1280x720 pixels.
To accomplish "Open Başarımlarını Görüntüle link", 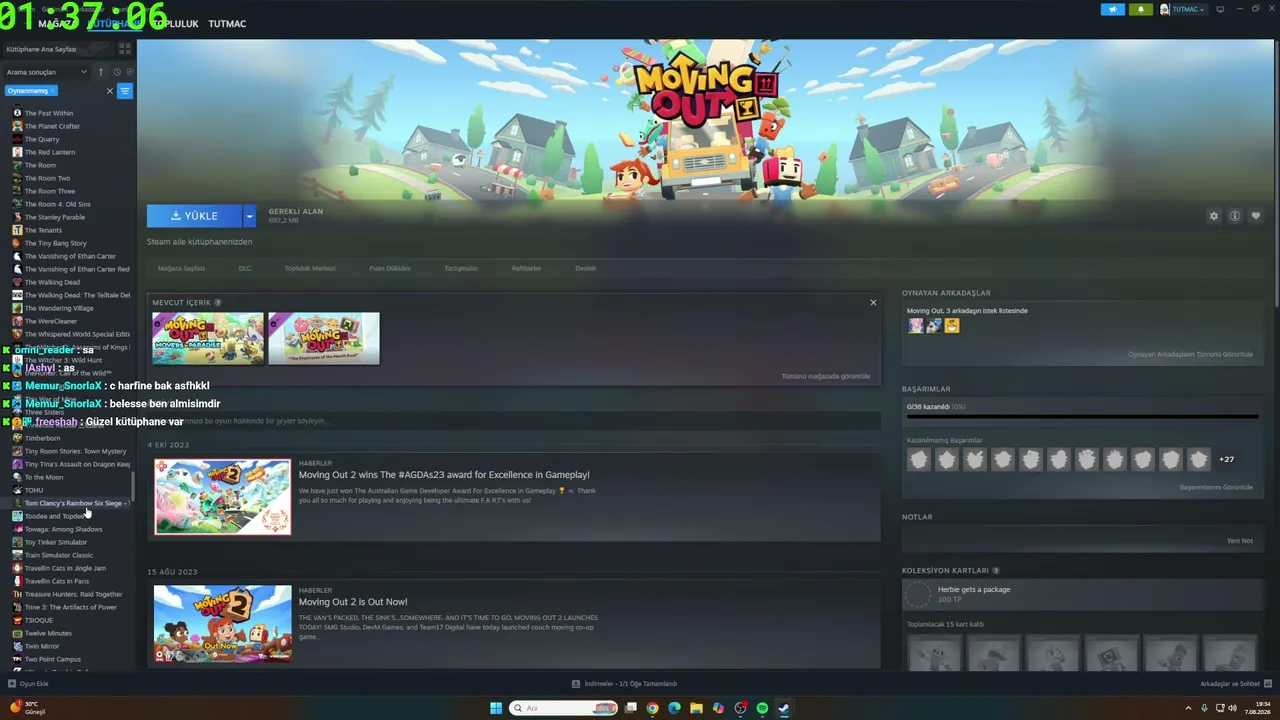I will [x=1216, y=487].
